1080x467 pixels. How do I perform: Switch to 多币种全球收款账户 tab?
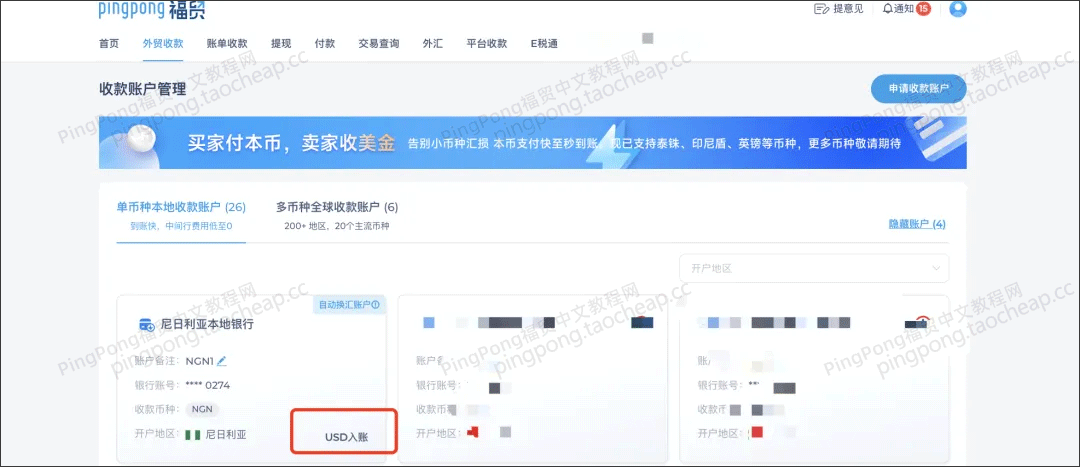(x=337, y=215)
